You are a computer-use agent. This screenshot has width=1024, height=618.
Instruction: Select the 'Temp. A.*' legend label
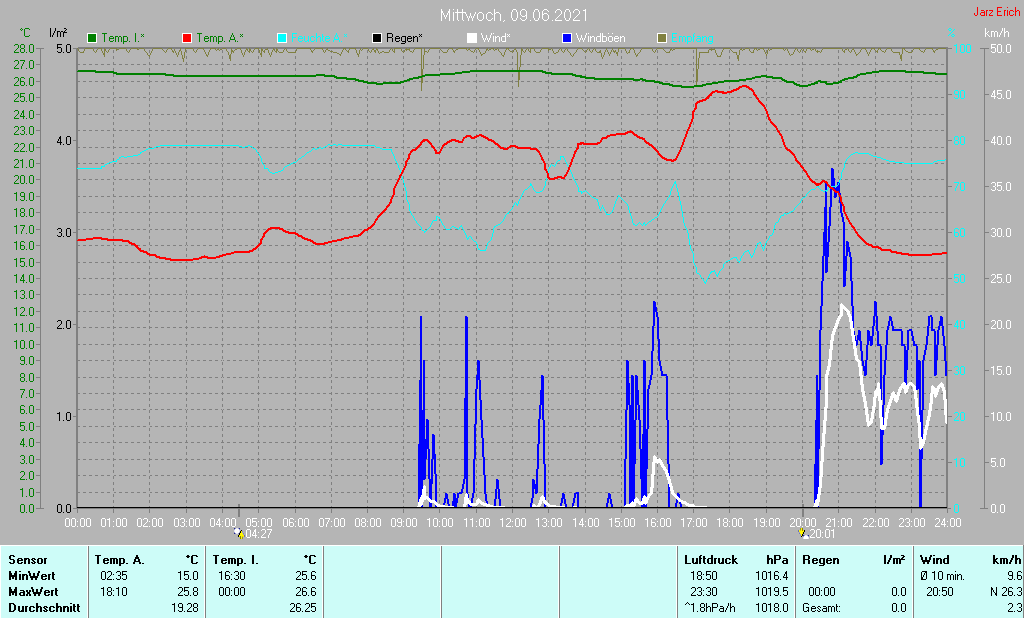coord(219,38)
